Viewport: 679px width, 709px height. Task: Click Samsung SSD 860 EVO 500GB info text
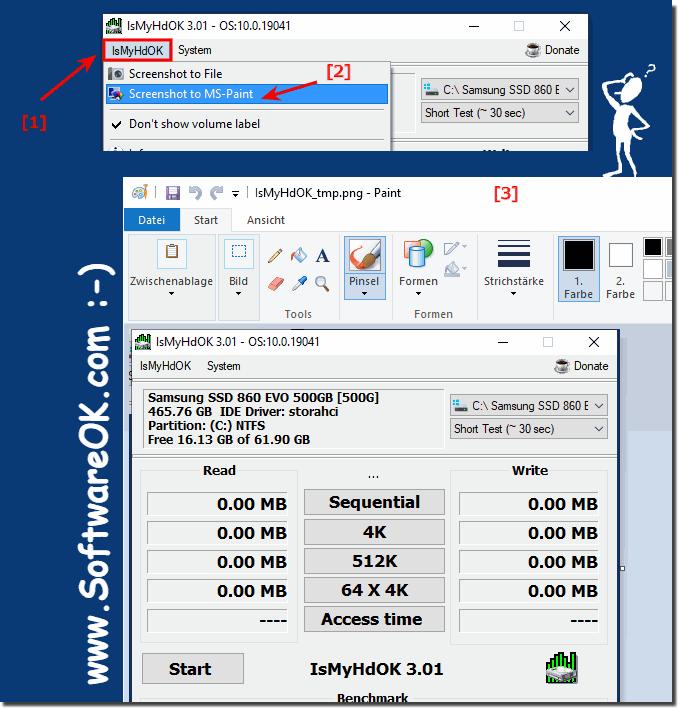tap(264, 398)
